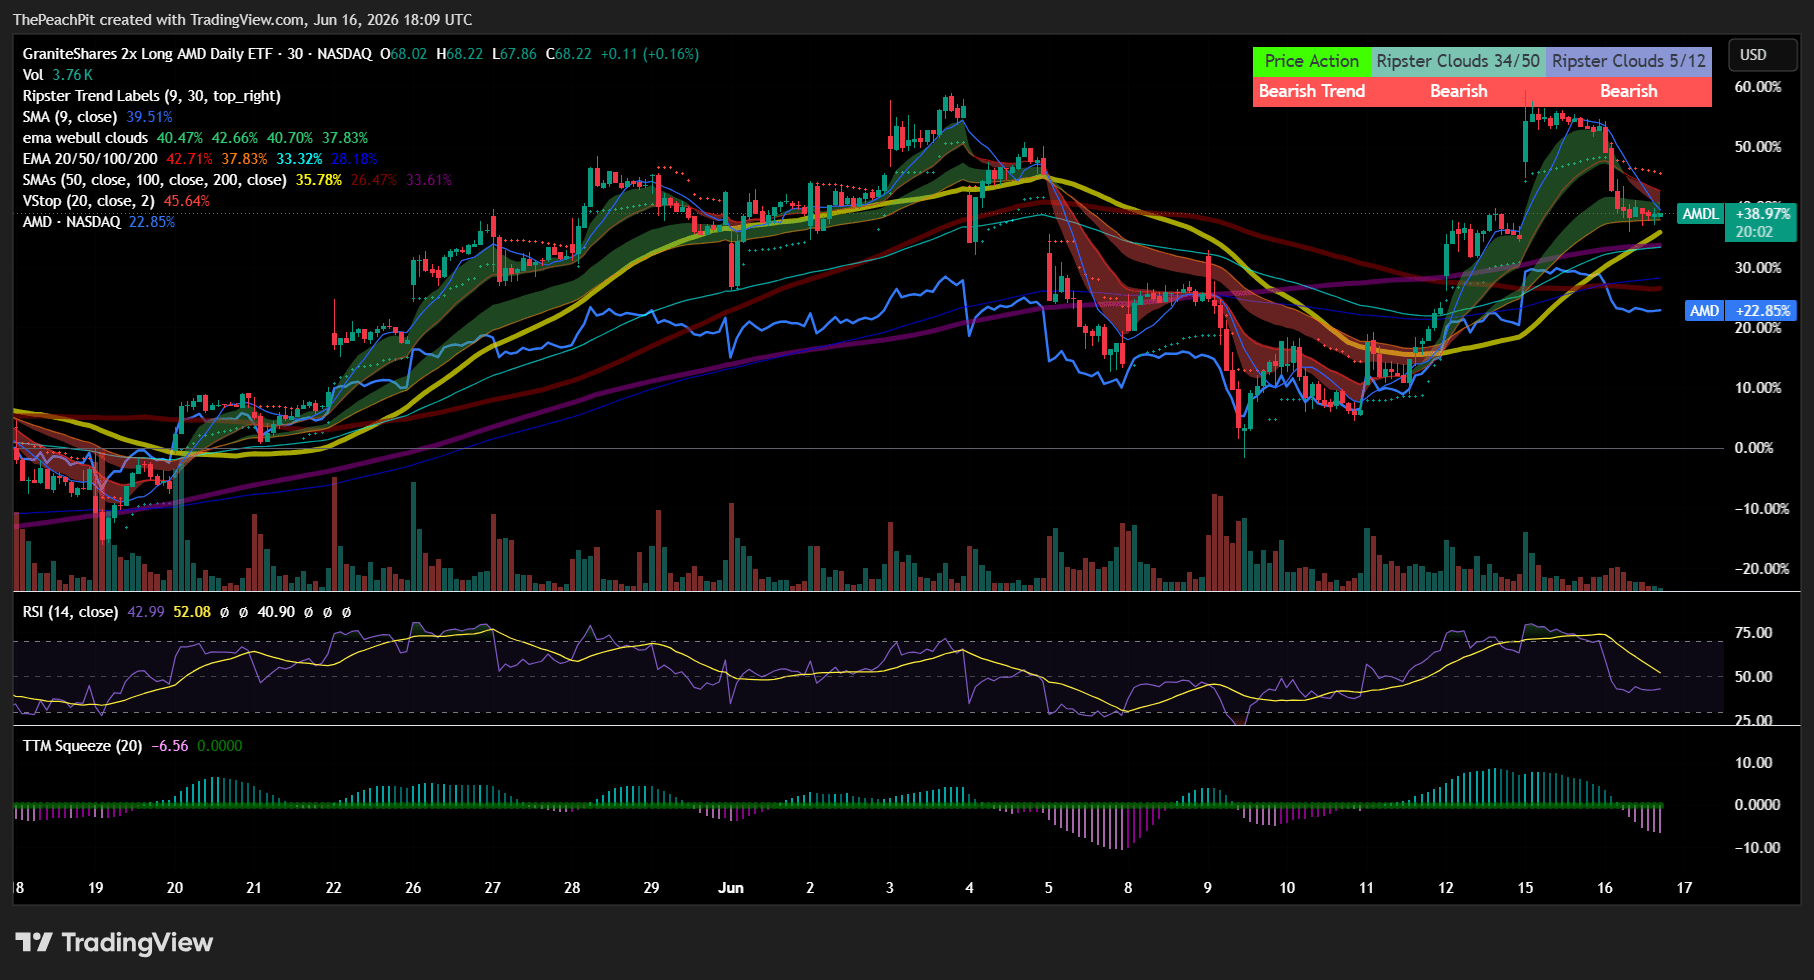This screenshot has width=1814, height=980.
Task: Click the VStop value 45.64%
Action: pyautogui.click(x=187, y=201)
